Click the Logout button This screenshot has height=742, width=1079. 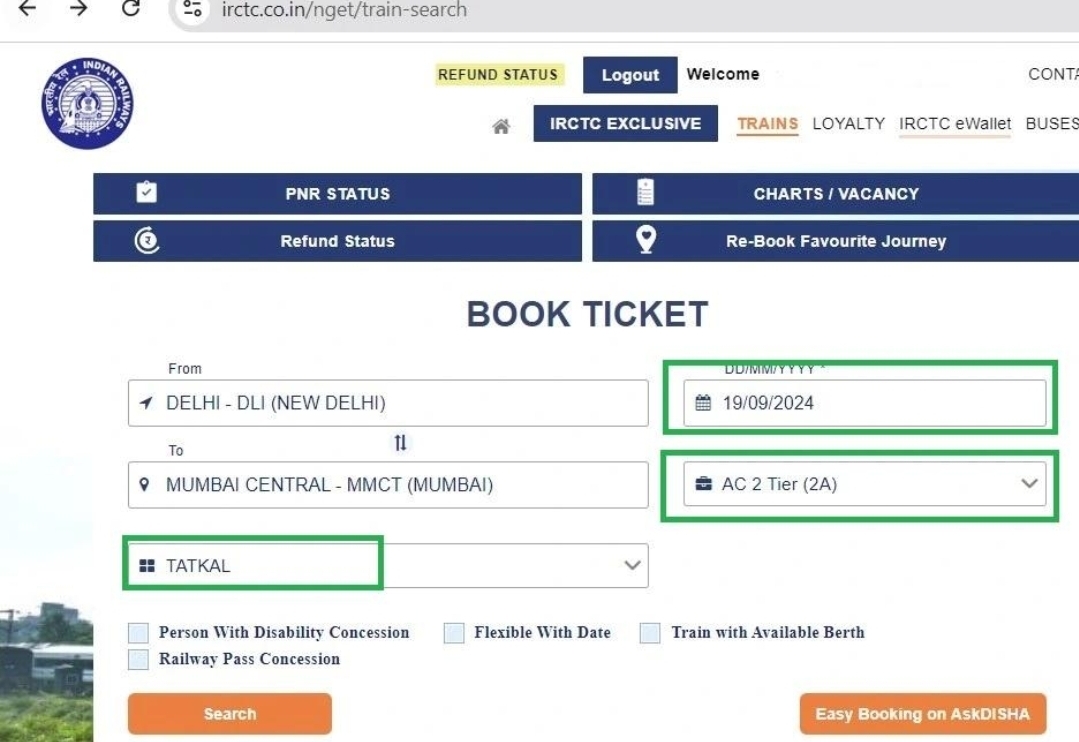630,74
